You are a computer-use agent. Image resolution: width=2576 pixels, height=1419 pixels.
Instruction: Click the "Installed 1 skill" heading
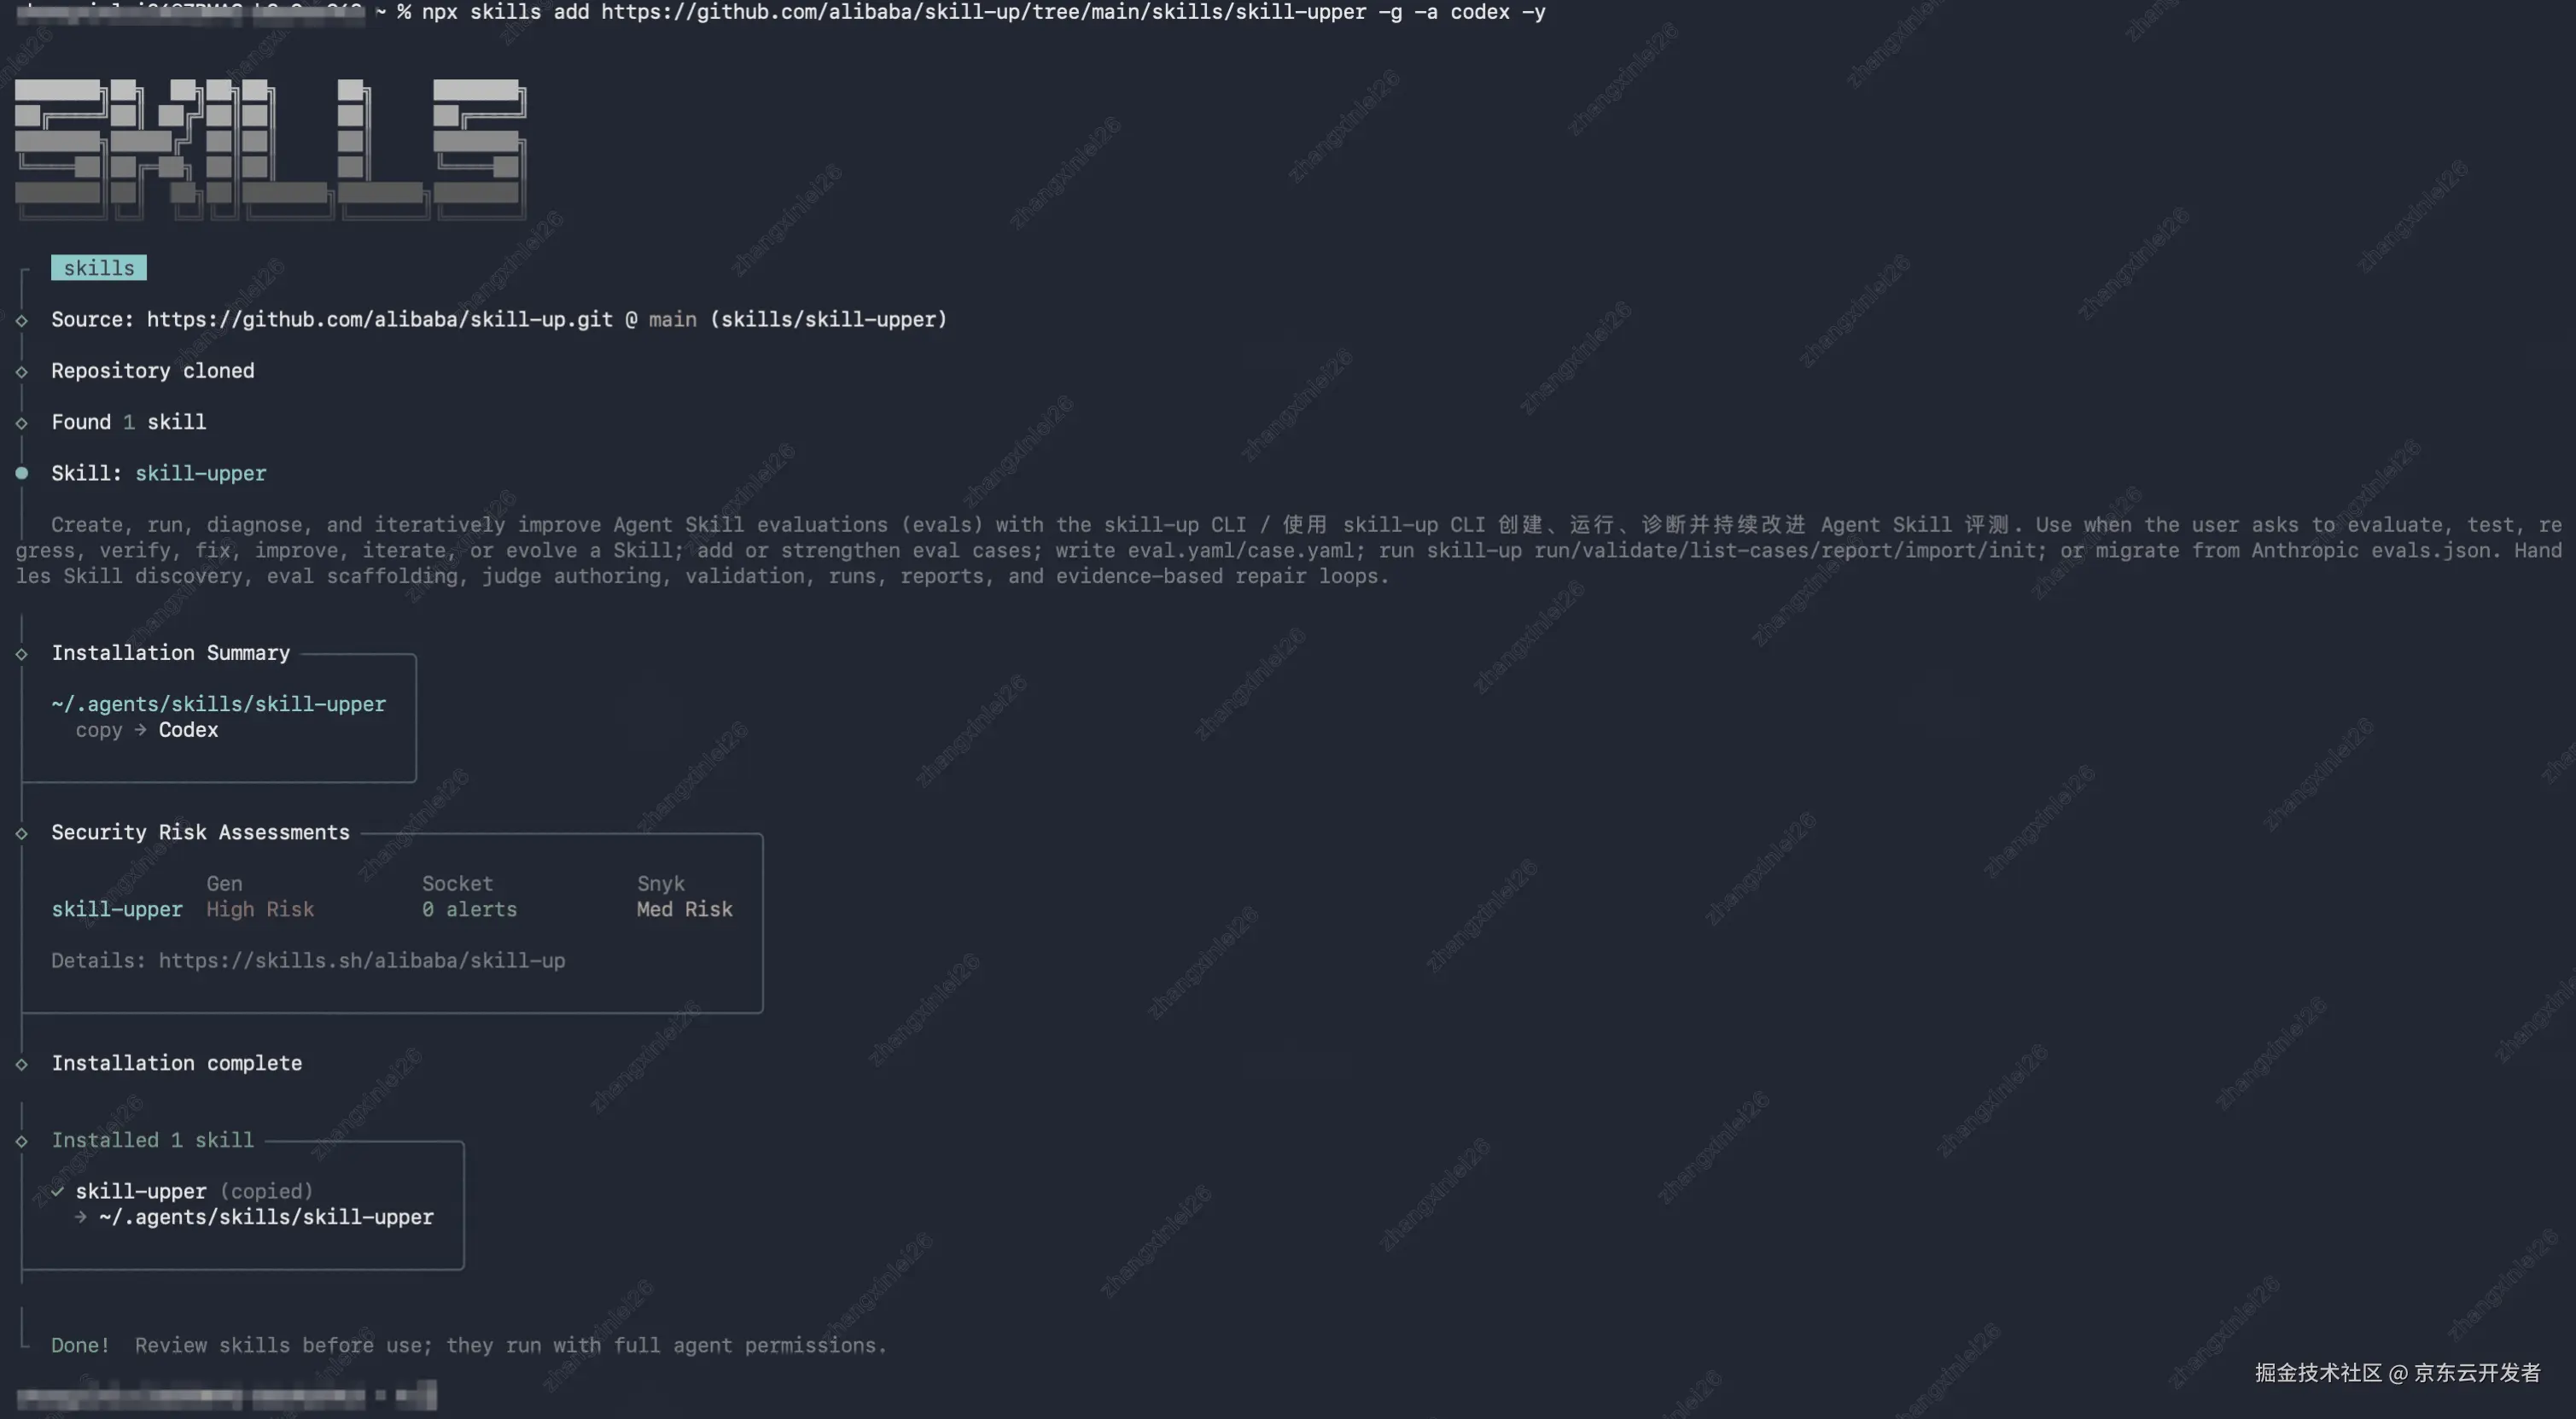153,1140
